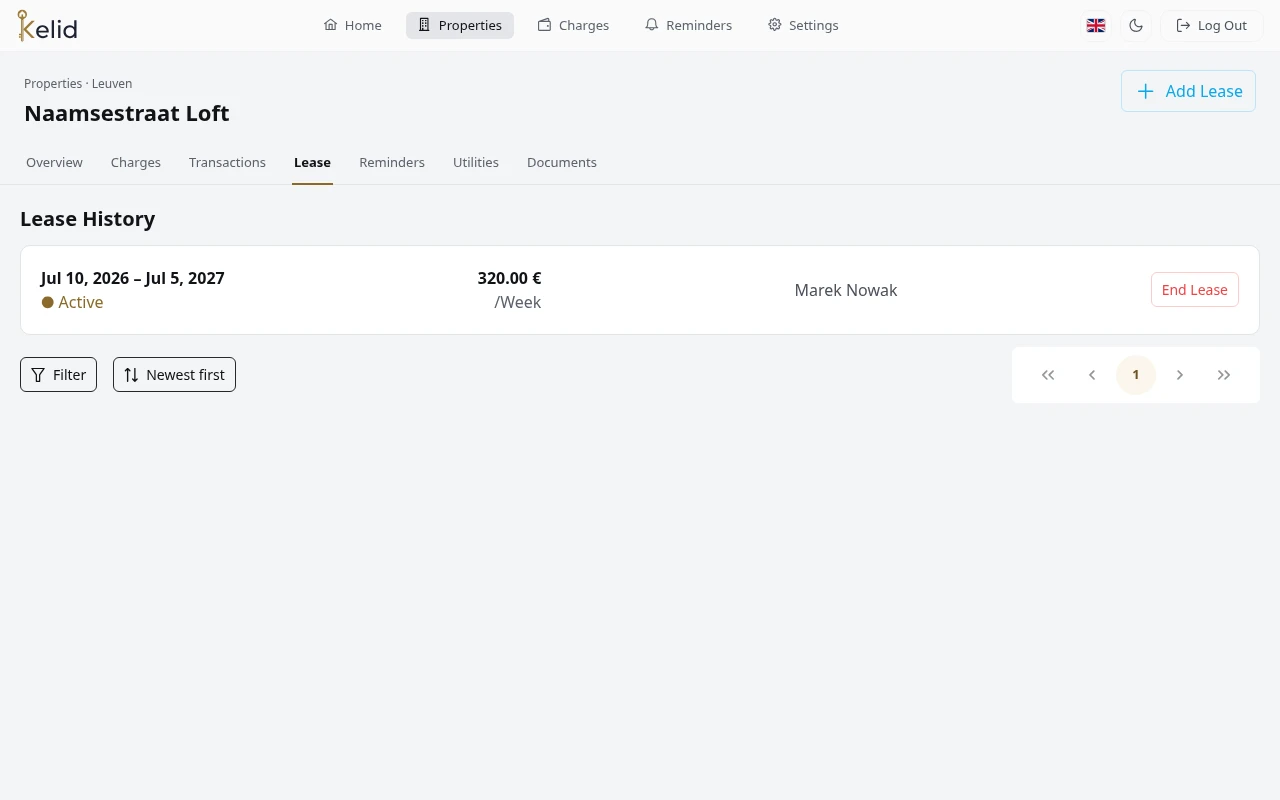Click the Lease History heading
Image resolution: width=1280 pixels, height=800 pixels.
[x=88, y=219]
